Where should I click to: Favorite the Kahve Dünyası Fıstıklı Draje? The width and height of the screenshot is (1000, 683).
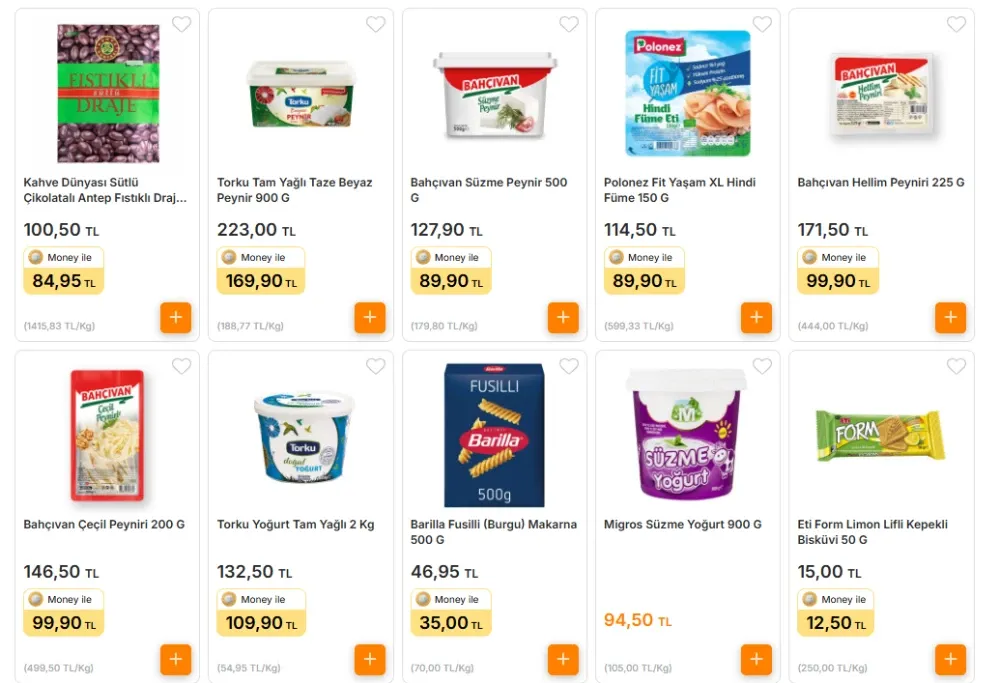point(181,25)
